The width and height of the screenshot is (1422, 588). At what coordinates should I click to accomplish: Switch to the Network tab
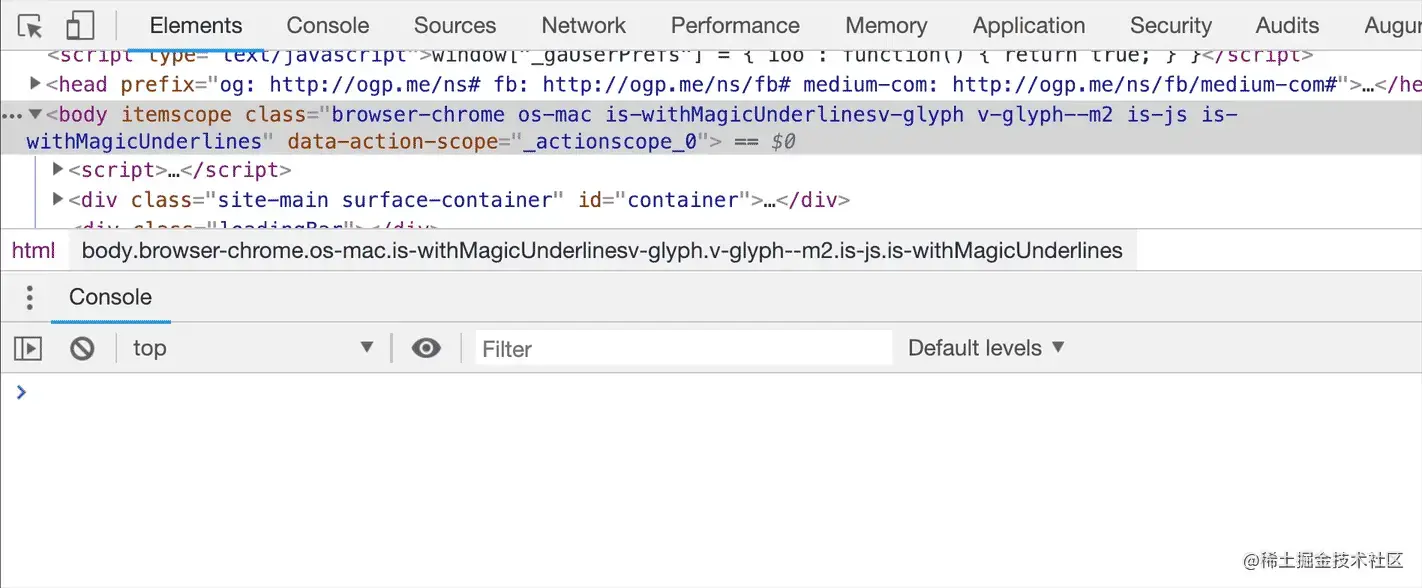tap(583, 26)
